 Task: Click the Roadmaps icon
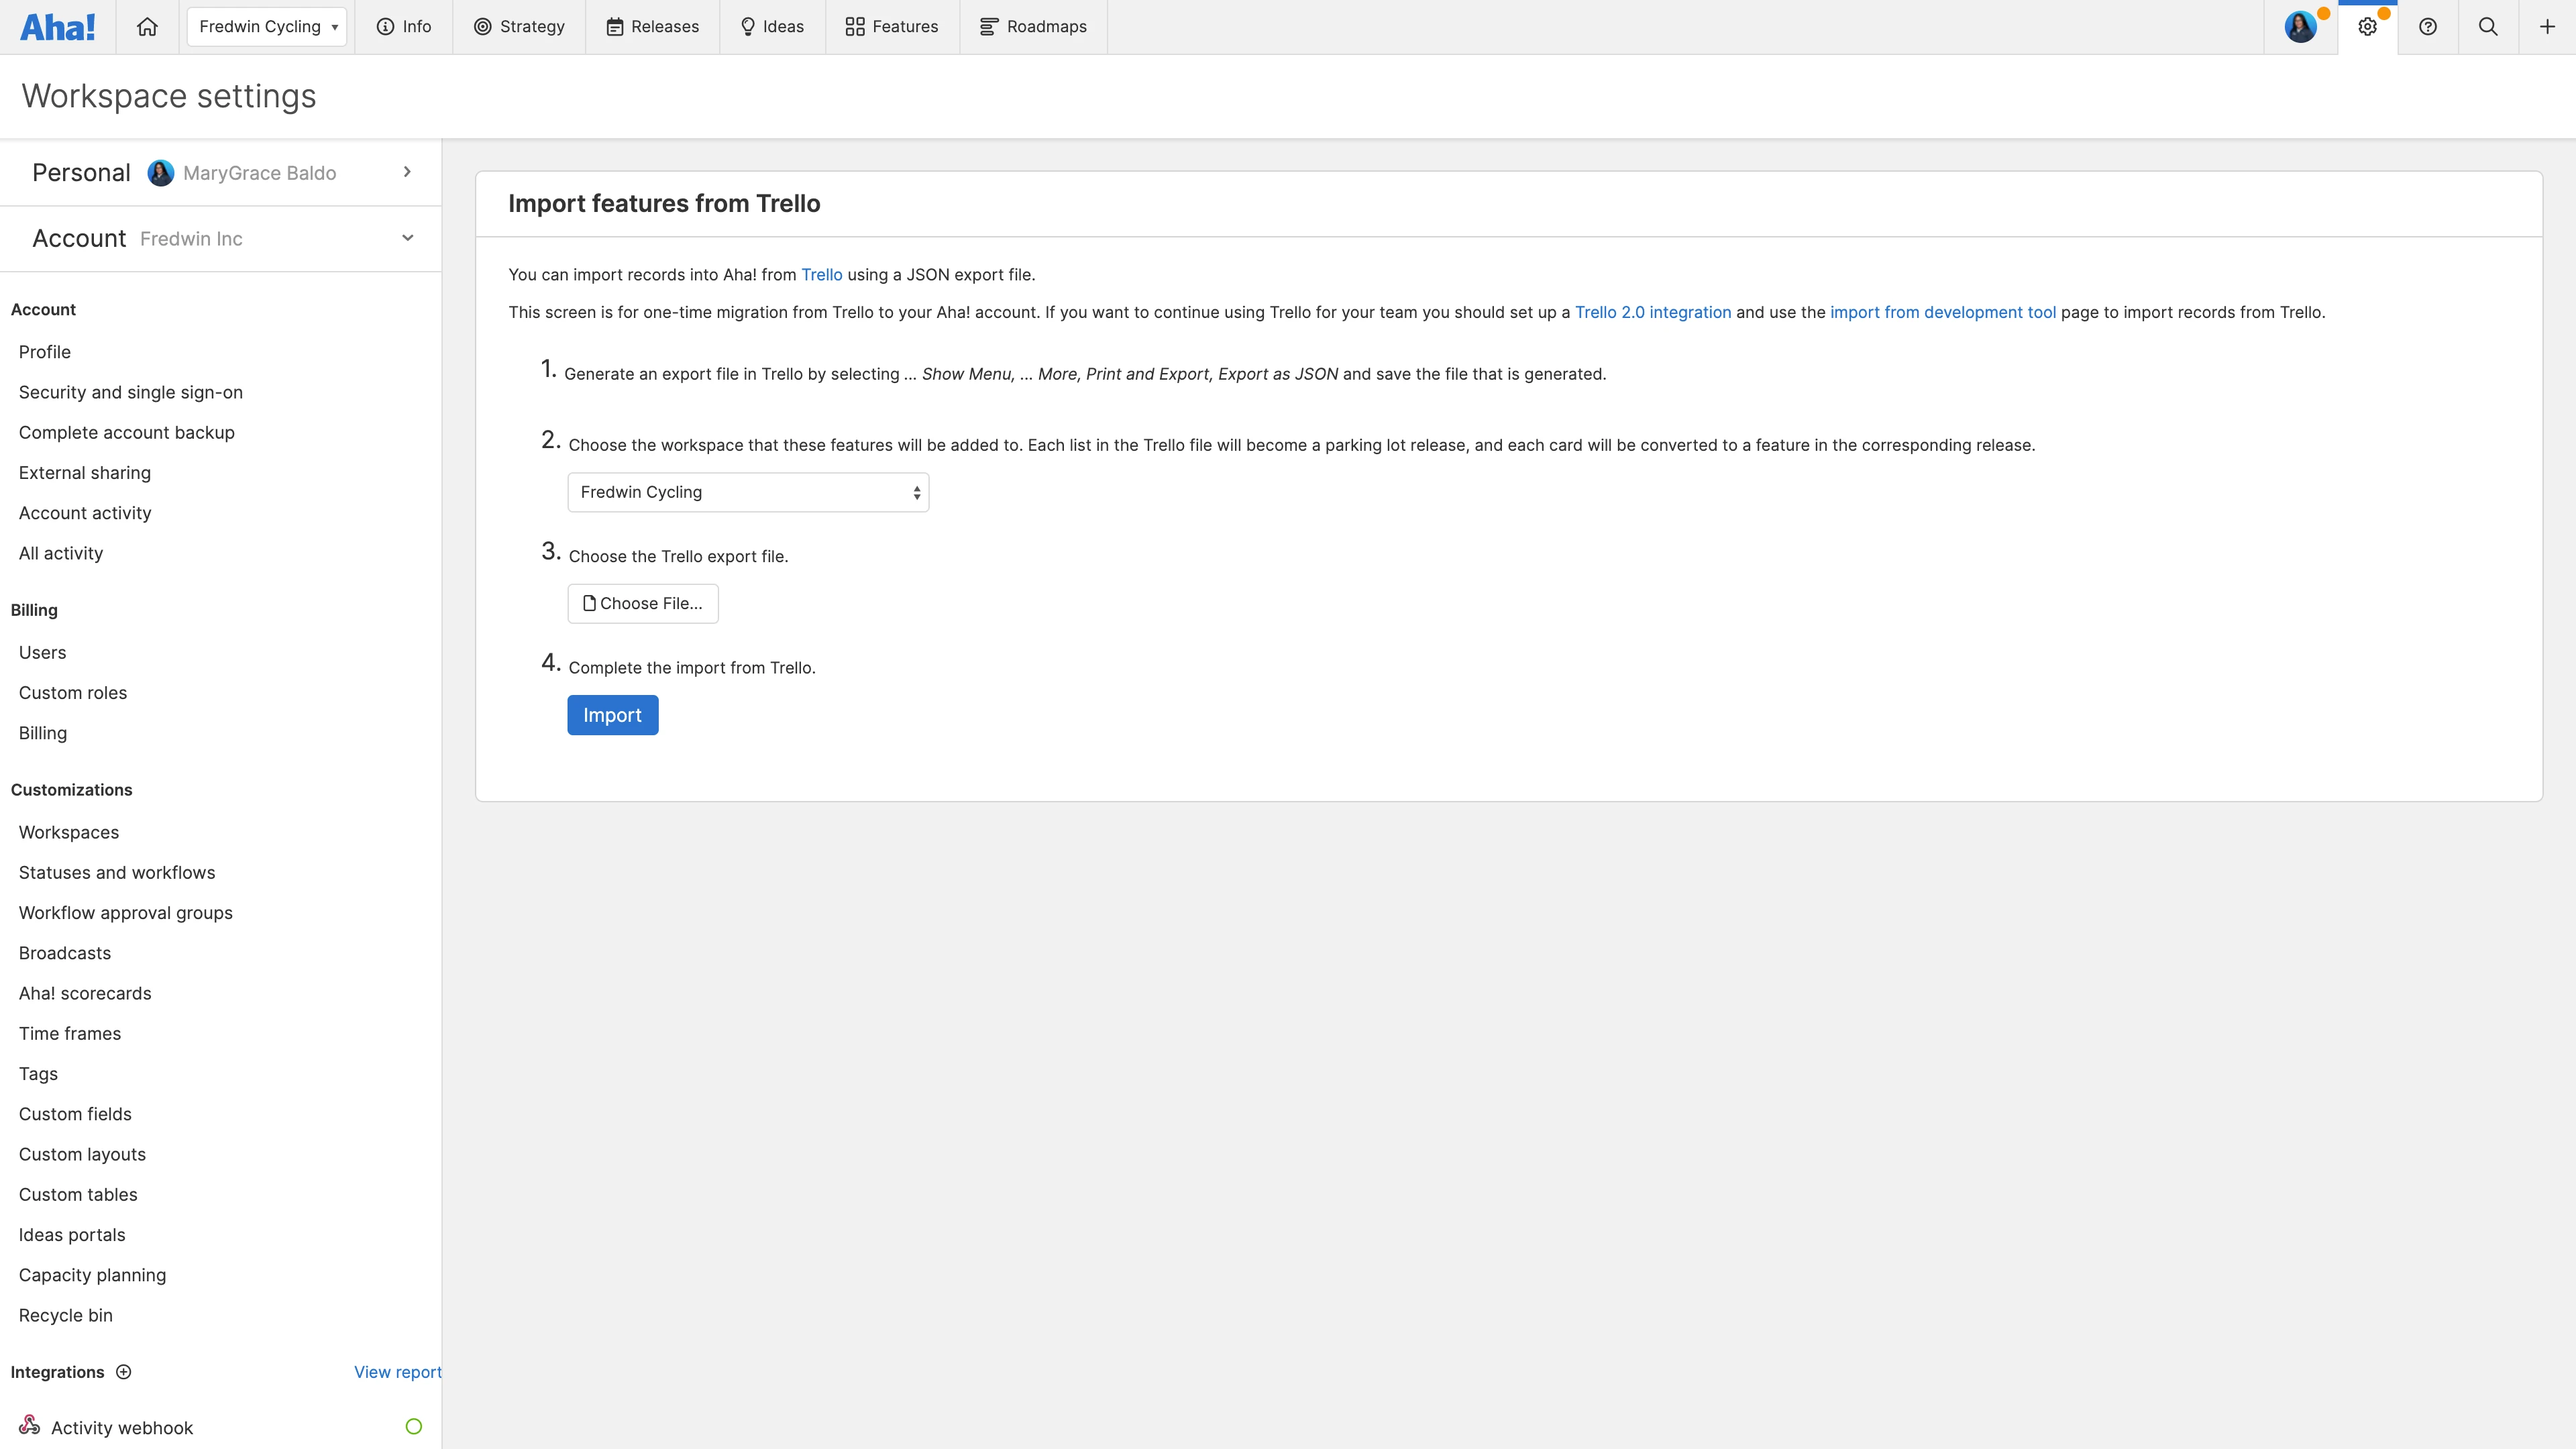pos(988,26)
